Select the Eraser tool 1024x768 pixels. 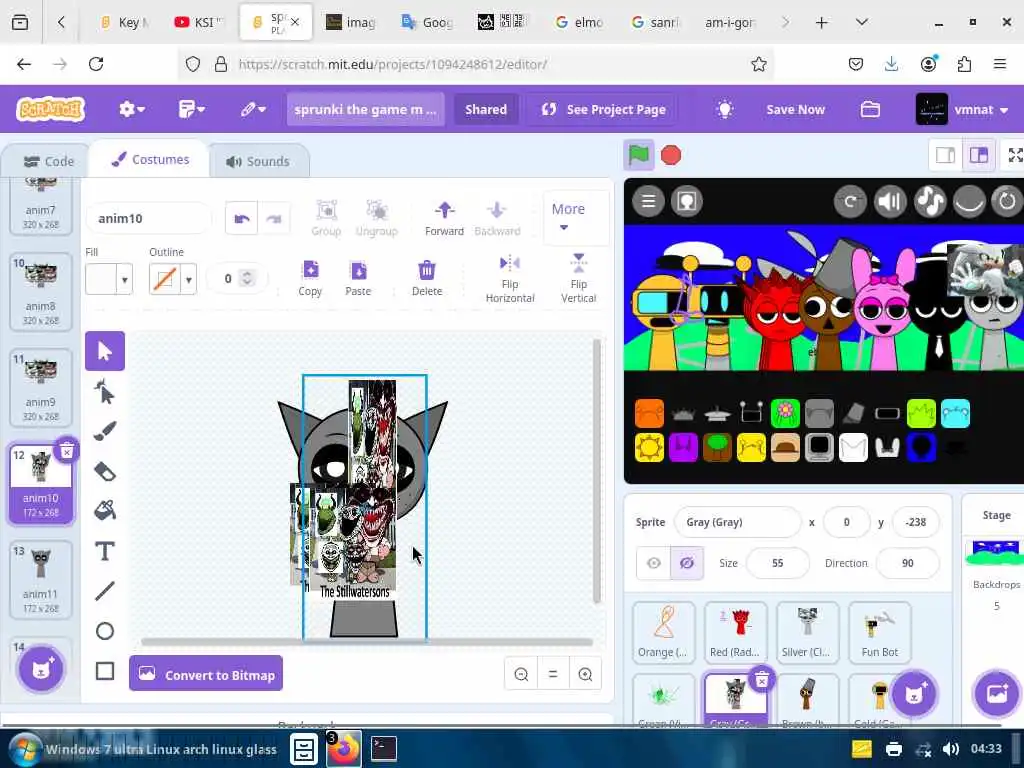(x=104, y=471)
